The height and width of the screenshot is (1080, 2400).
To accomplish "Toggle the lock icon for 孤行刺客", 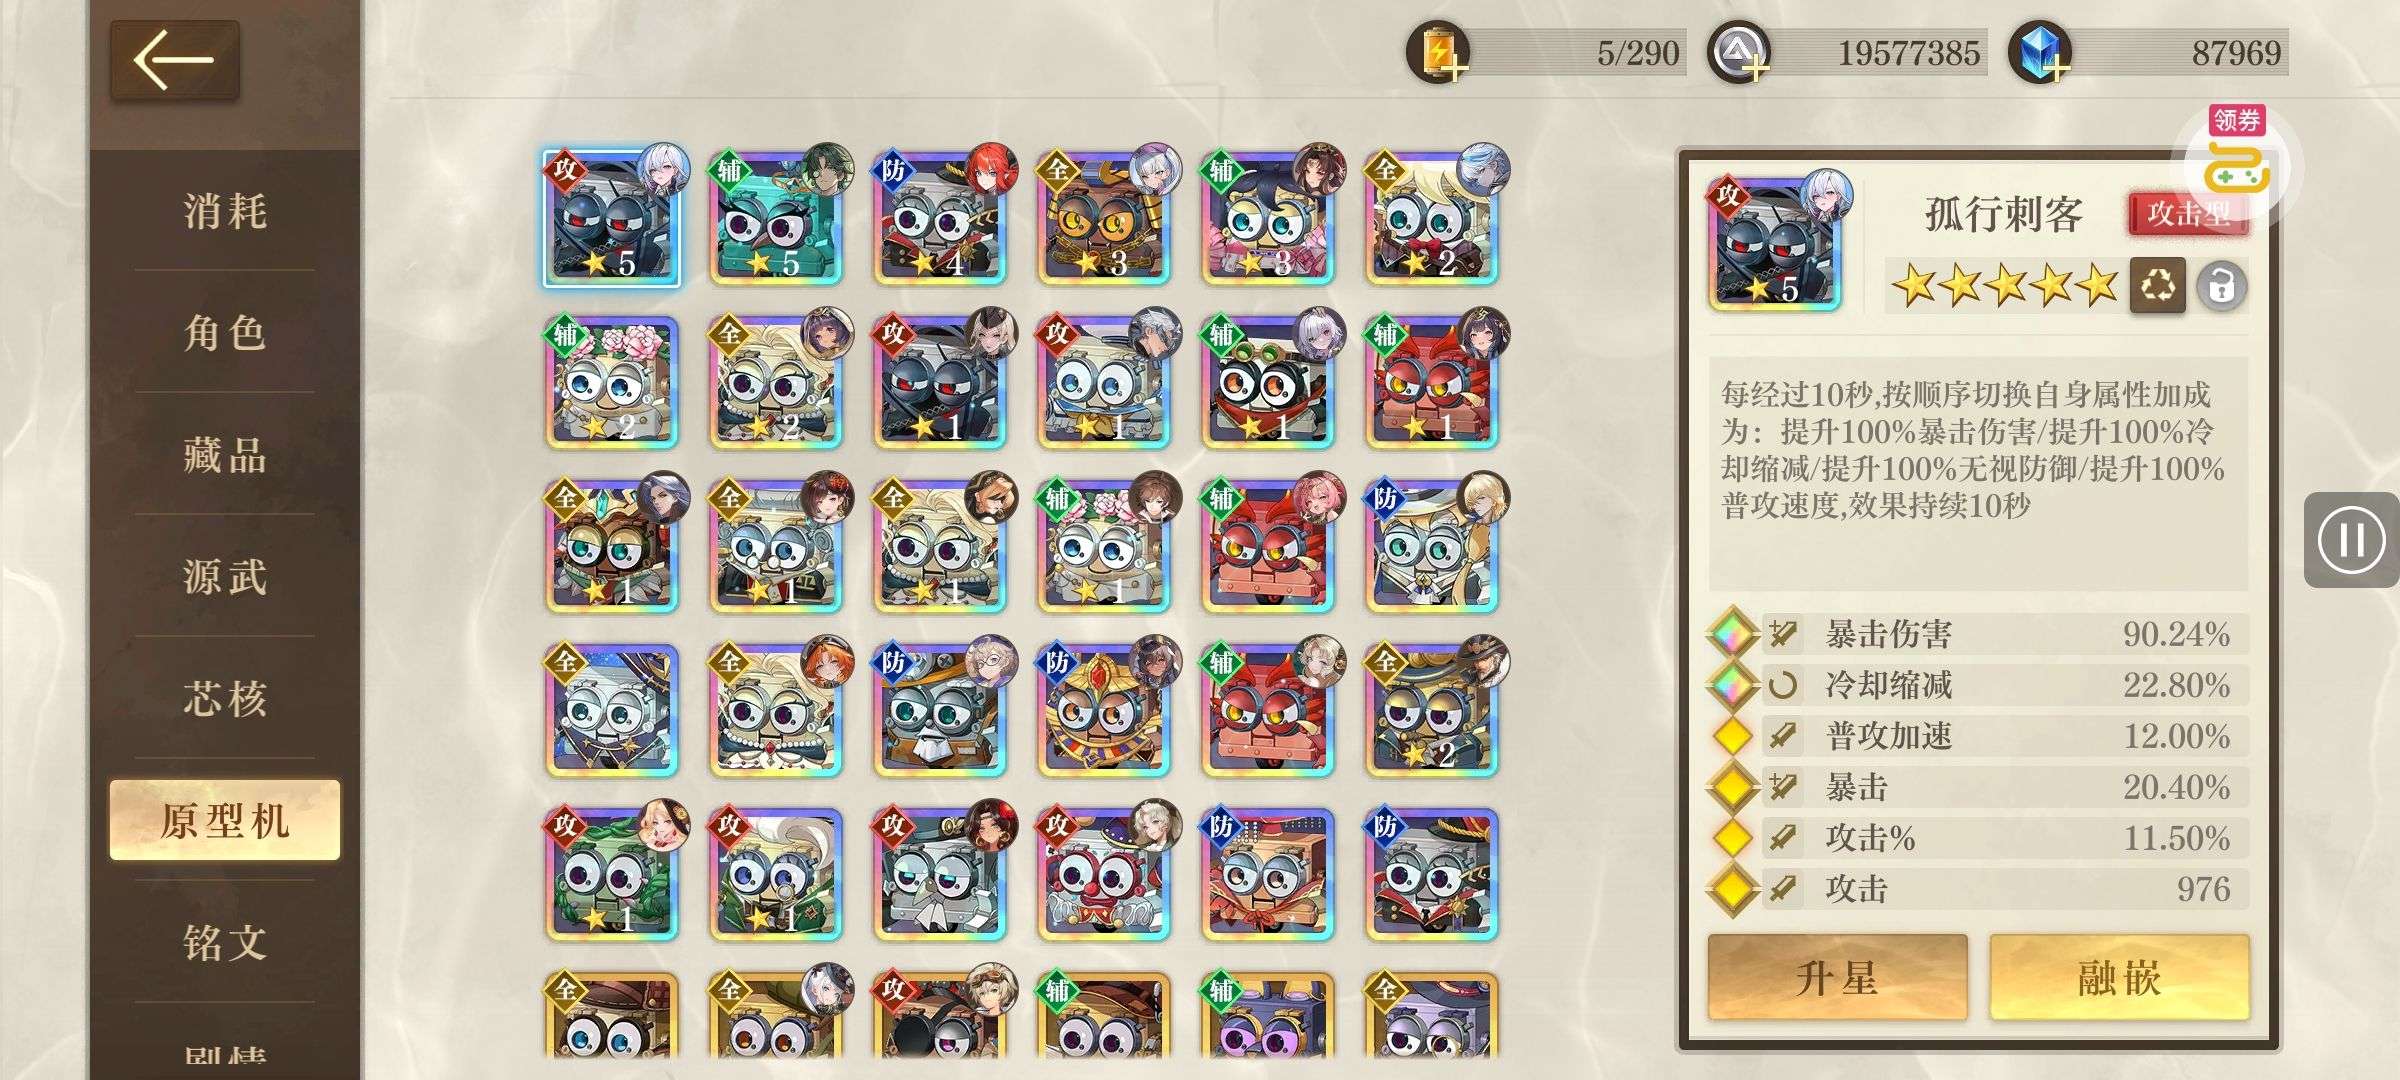I will pos(2221,287).
